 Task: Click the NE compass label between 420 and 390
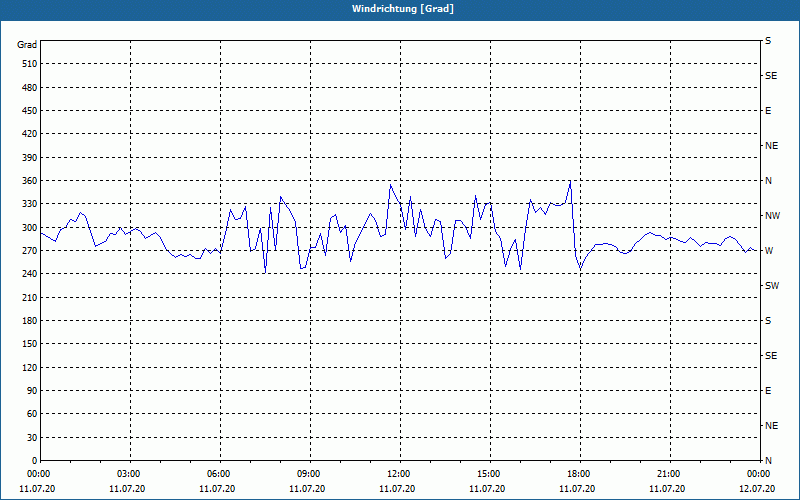[x=771, y=146]
